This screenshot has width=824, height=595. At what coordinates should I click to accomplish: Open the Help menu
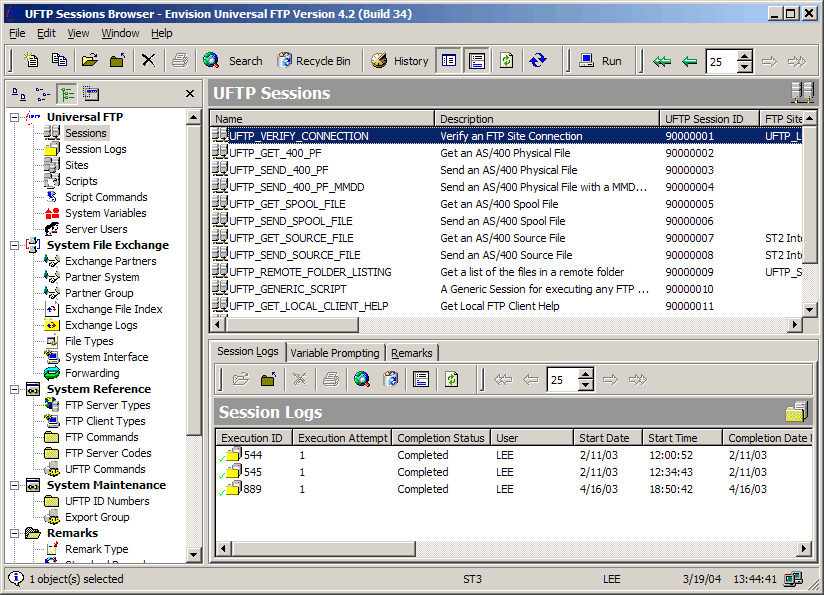tap(161, 33)
